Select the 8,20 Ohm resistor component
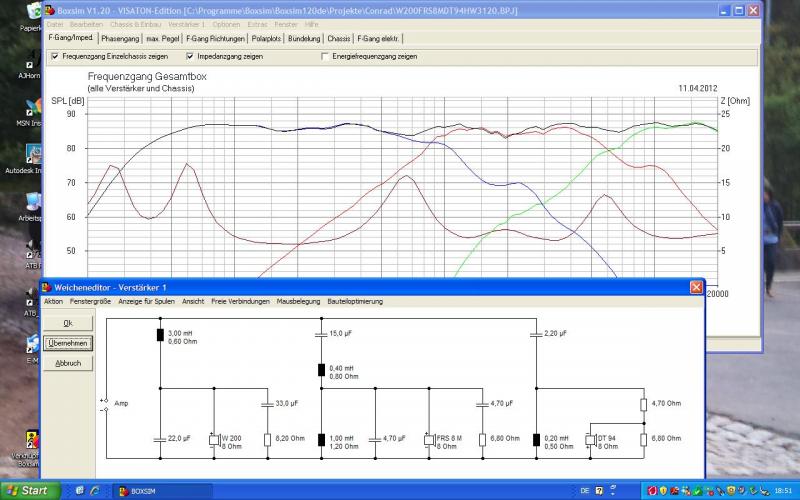Screen dimensions: 800x500 click(267, 440)
